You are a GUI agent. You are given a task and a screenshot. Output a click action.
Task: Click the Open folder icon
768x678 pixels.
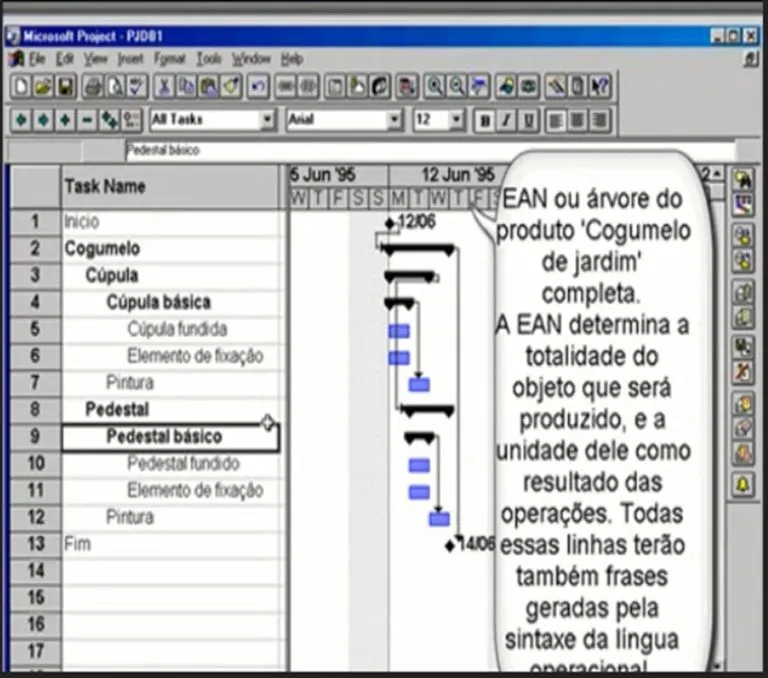click(43, 87)
